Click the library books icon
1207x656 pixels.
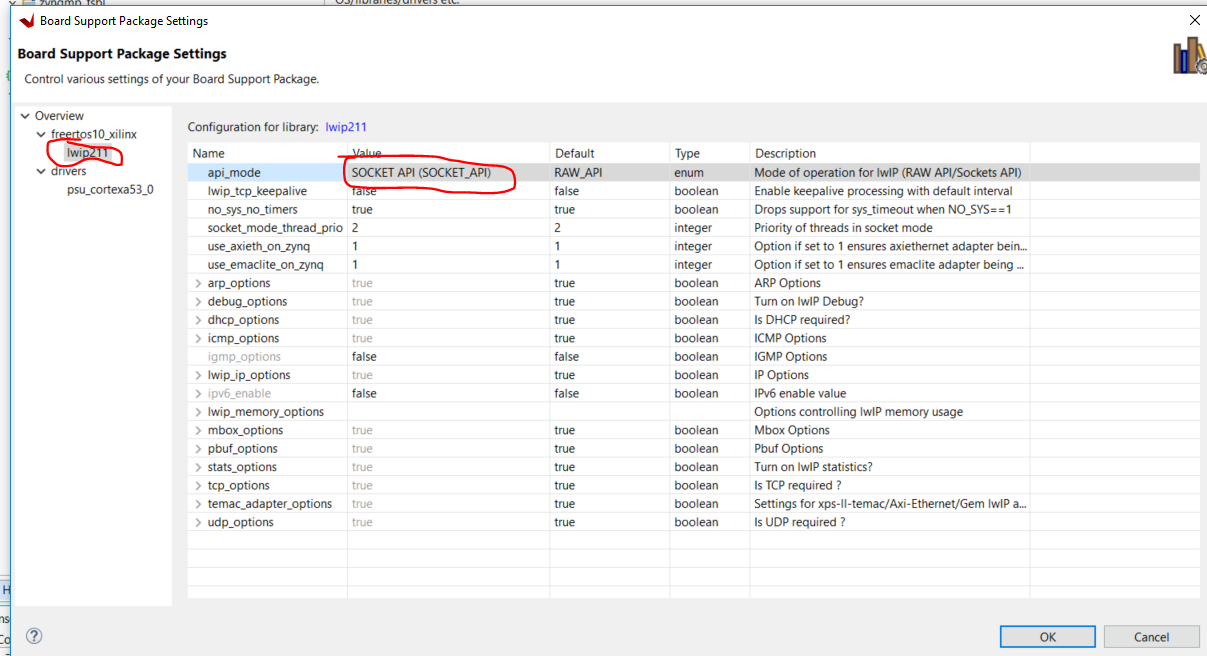pyautogui.click(x=1188, y=56)
